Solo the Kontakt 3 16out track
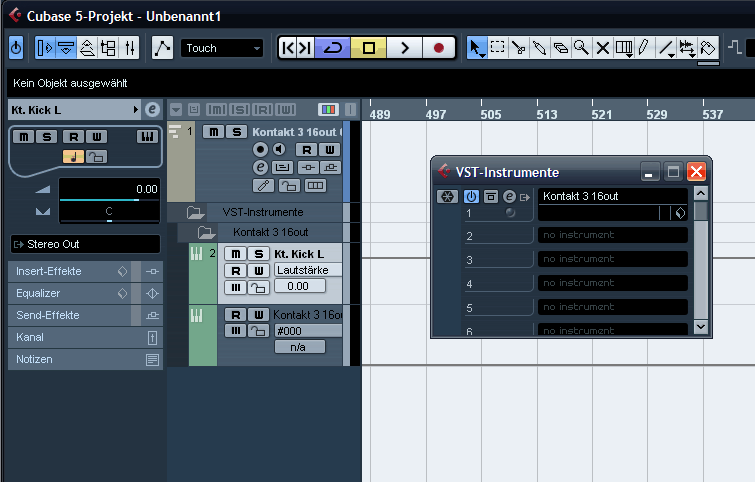 click(236, 132)
